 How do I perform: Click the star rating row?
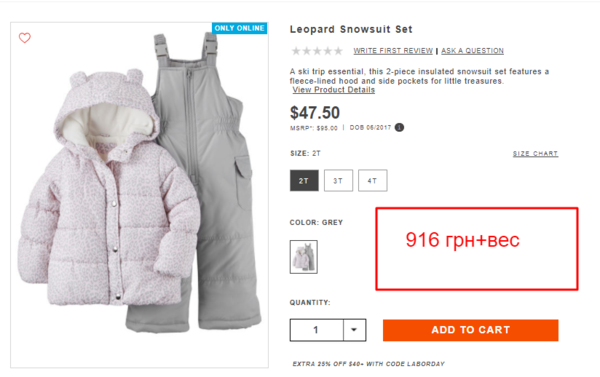317,51
